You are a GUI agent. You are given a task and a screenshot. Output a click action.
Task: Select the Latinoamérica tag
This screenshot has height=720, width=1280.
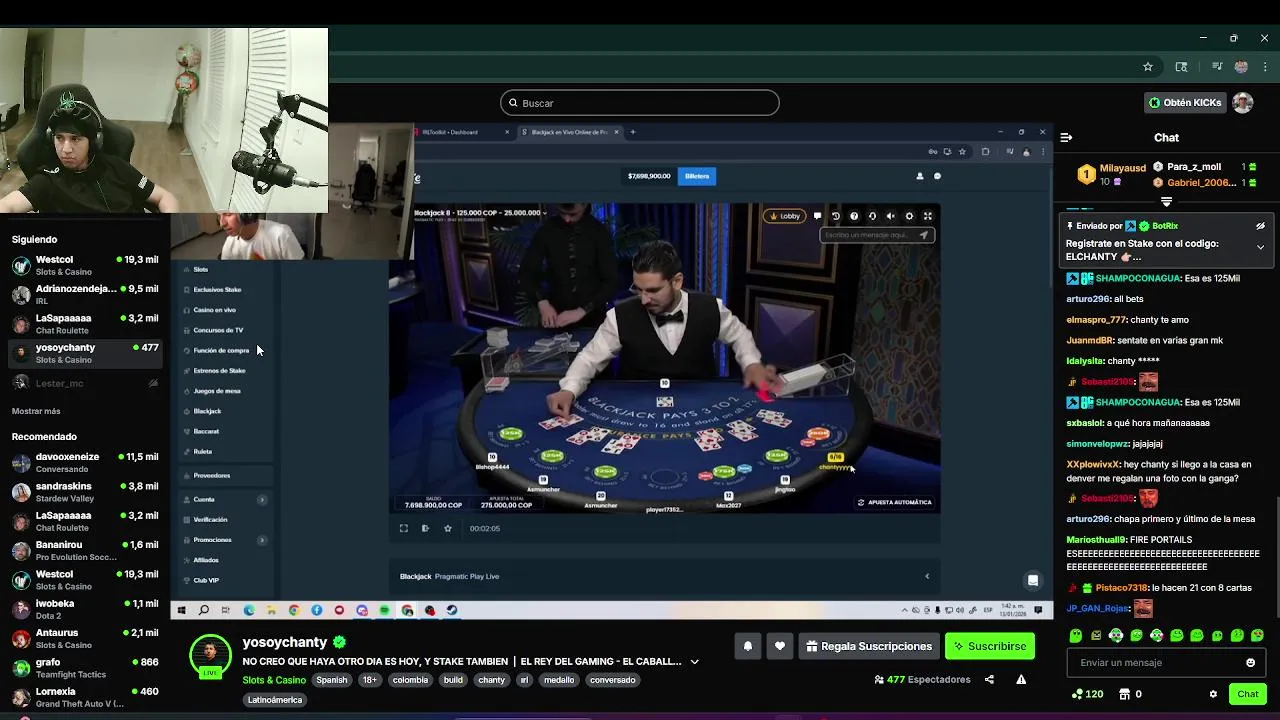[x=275, y=700]
